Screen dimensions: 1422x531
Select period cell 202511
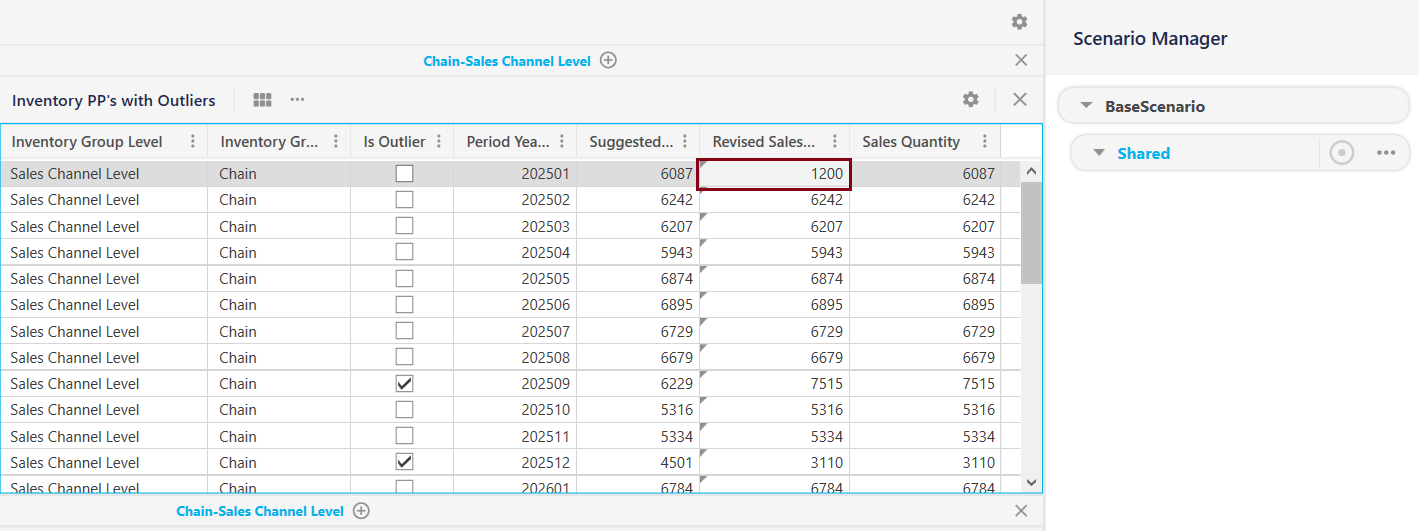[515, 436]
